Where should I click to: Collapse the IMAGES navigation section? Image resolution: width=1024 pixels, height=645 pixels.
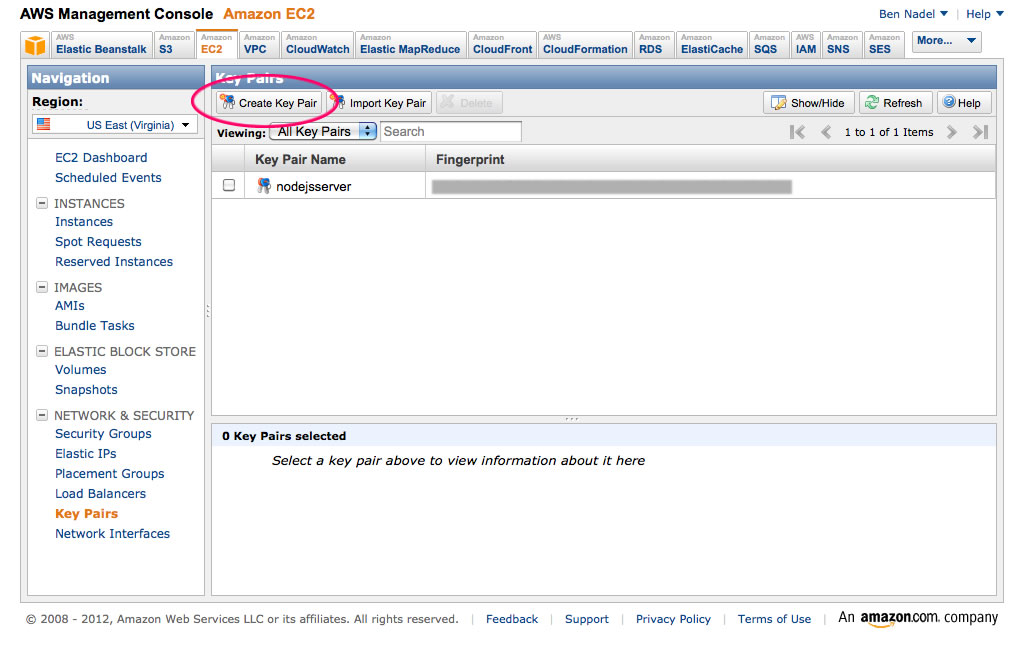(42, 287)
